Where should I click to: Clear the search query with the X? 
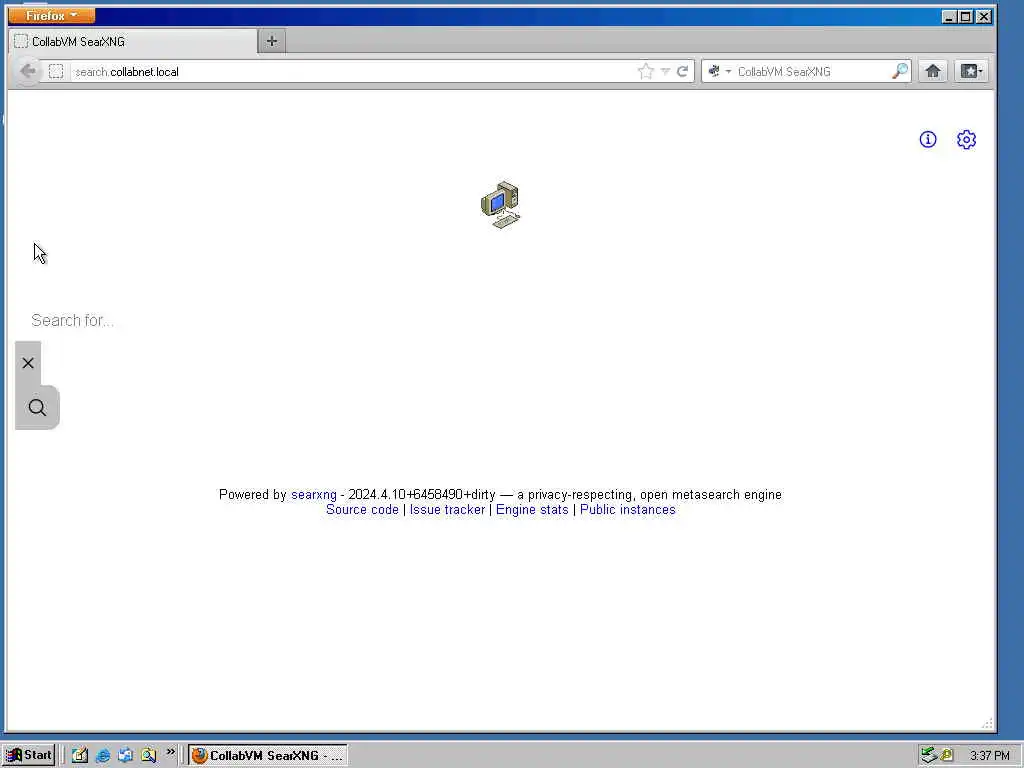[x=28, y=363]
